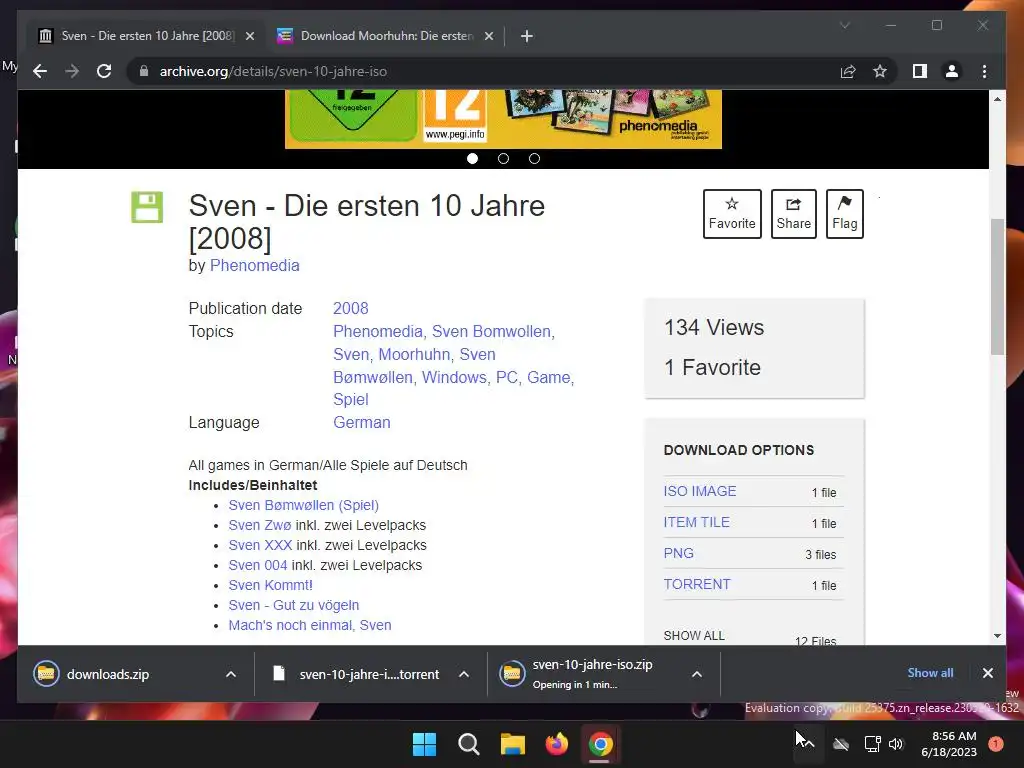This screenshot has width=1024, height=768.
Task: Open the Sven 004 link
Action: pyautogui.click(x=258, y=566)
